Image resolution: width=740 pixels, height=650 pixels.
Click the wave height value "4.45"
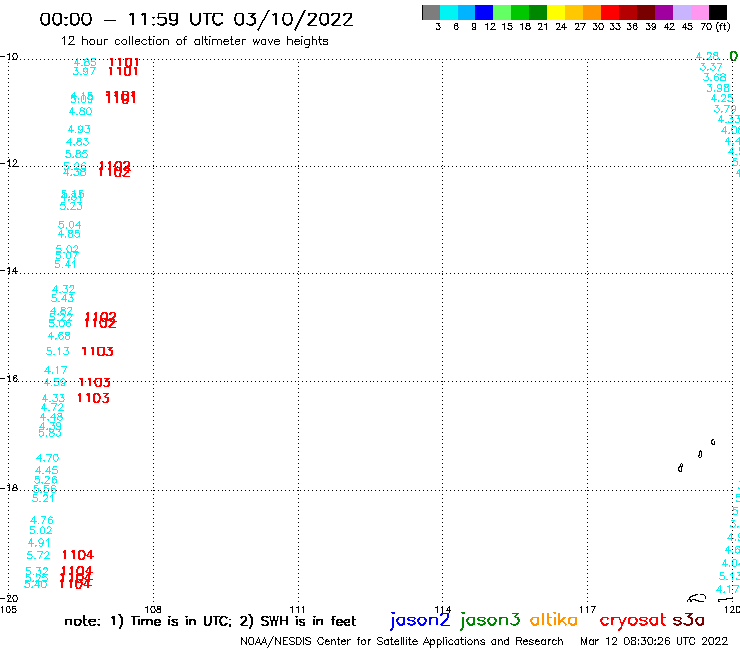[47, 471]
